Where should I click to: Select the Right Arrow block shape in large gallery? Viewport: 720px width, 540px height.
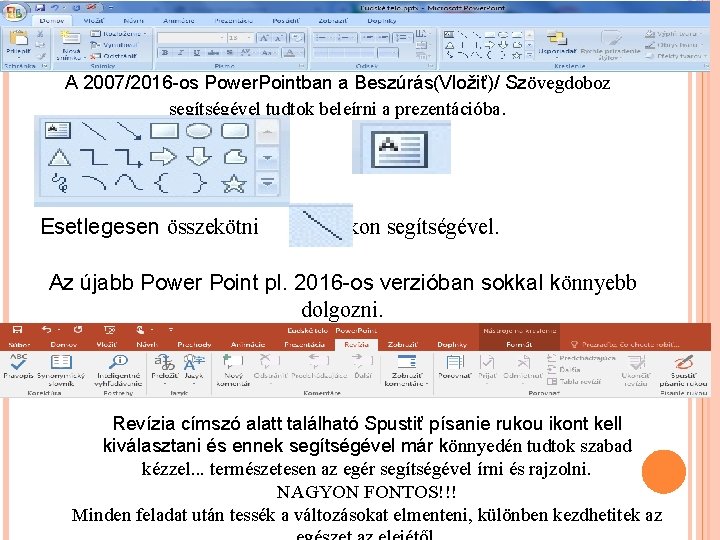pos(163,157)
